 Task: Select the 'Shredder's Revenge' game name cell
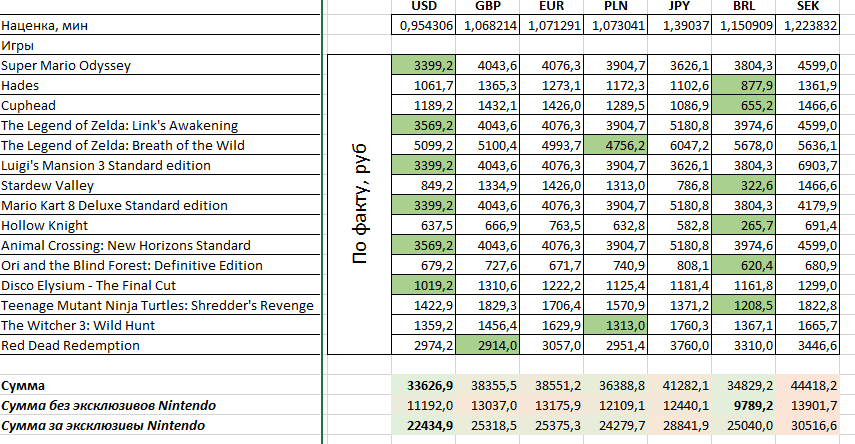pyautogui.click(x=160, y=305)
